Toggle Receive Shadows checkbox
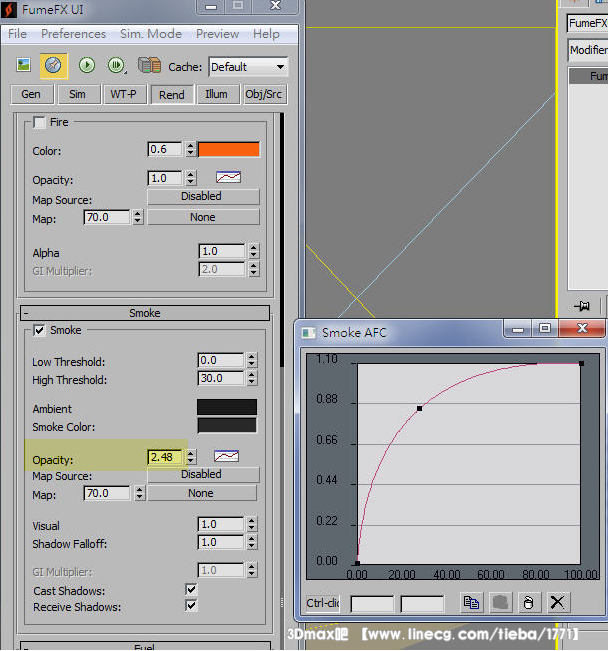The height and width of the screenshot is (651, 608). [191, 605]
